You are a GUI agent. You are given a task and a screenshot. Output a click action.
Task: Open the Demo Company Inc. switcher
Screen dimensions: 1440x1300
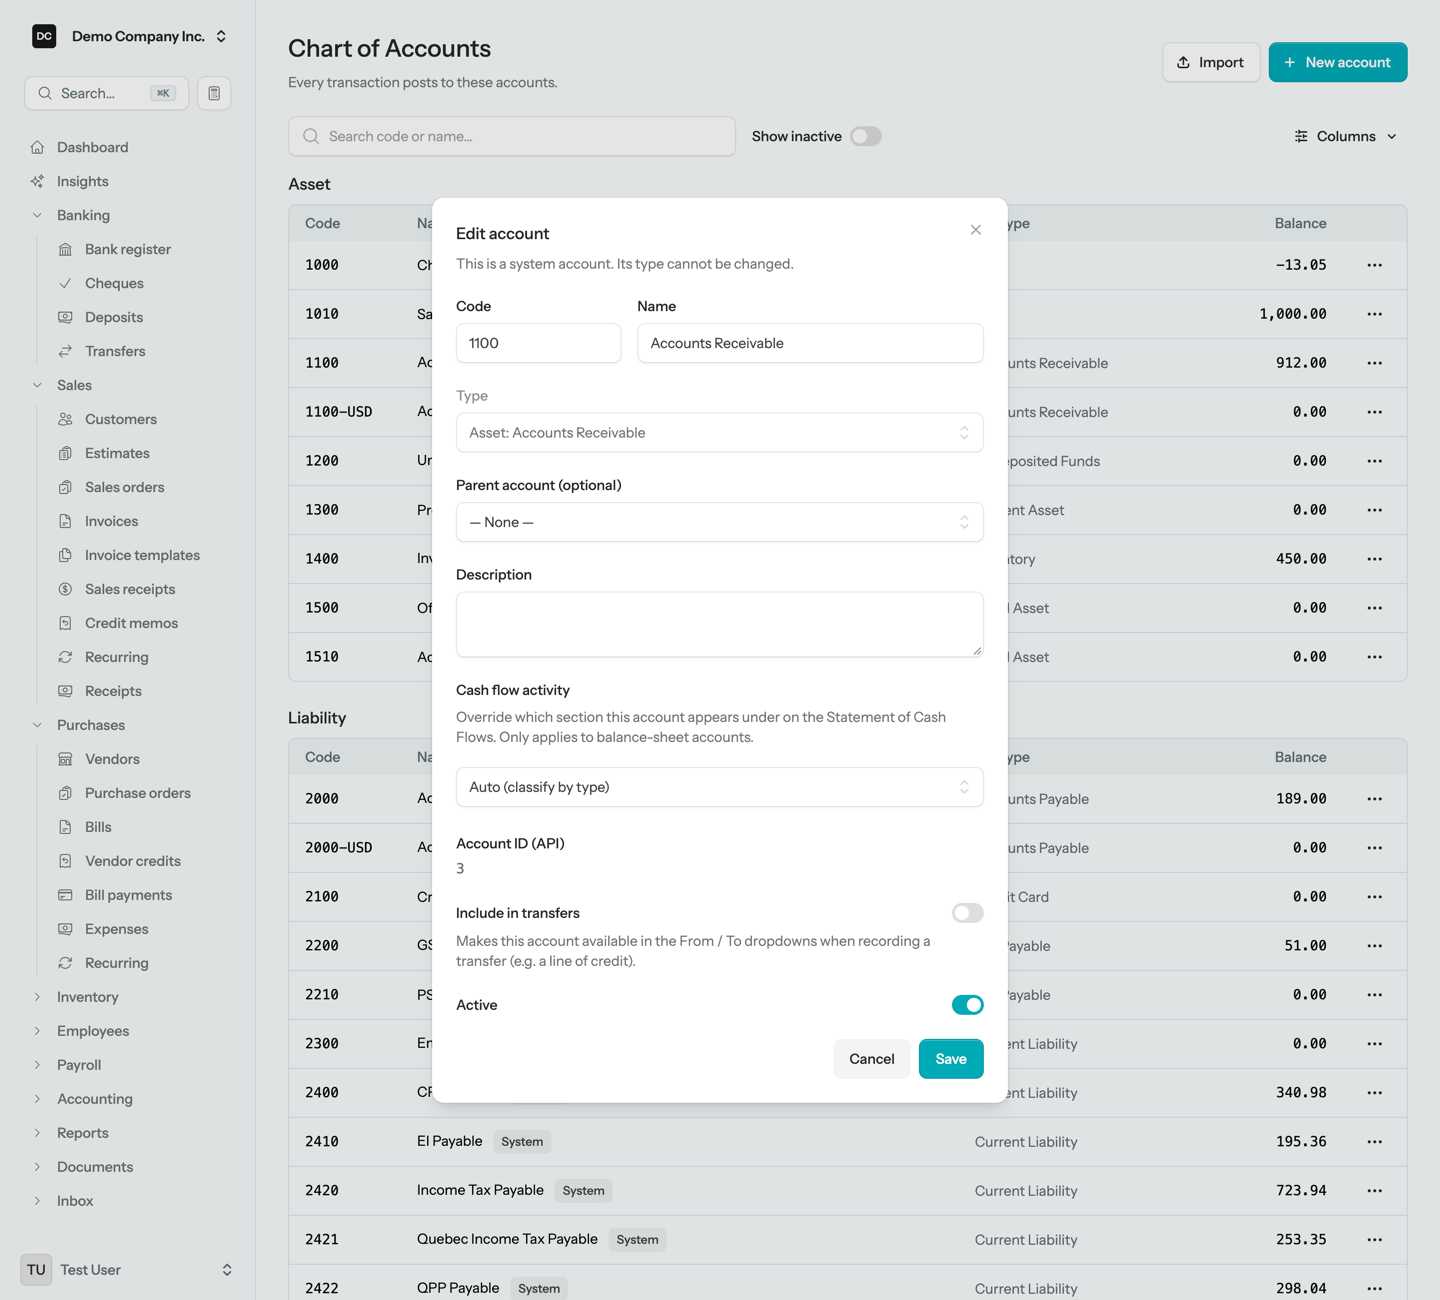[129, 36]
